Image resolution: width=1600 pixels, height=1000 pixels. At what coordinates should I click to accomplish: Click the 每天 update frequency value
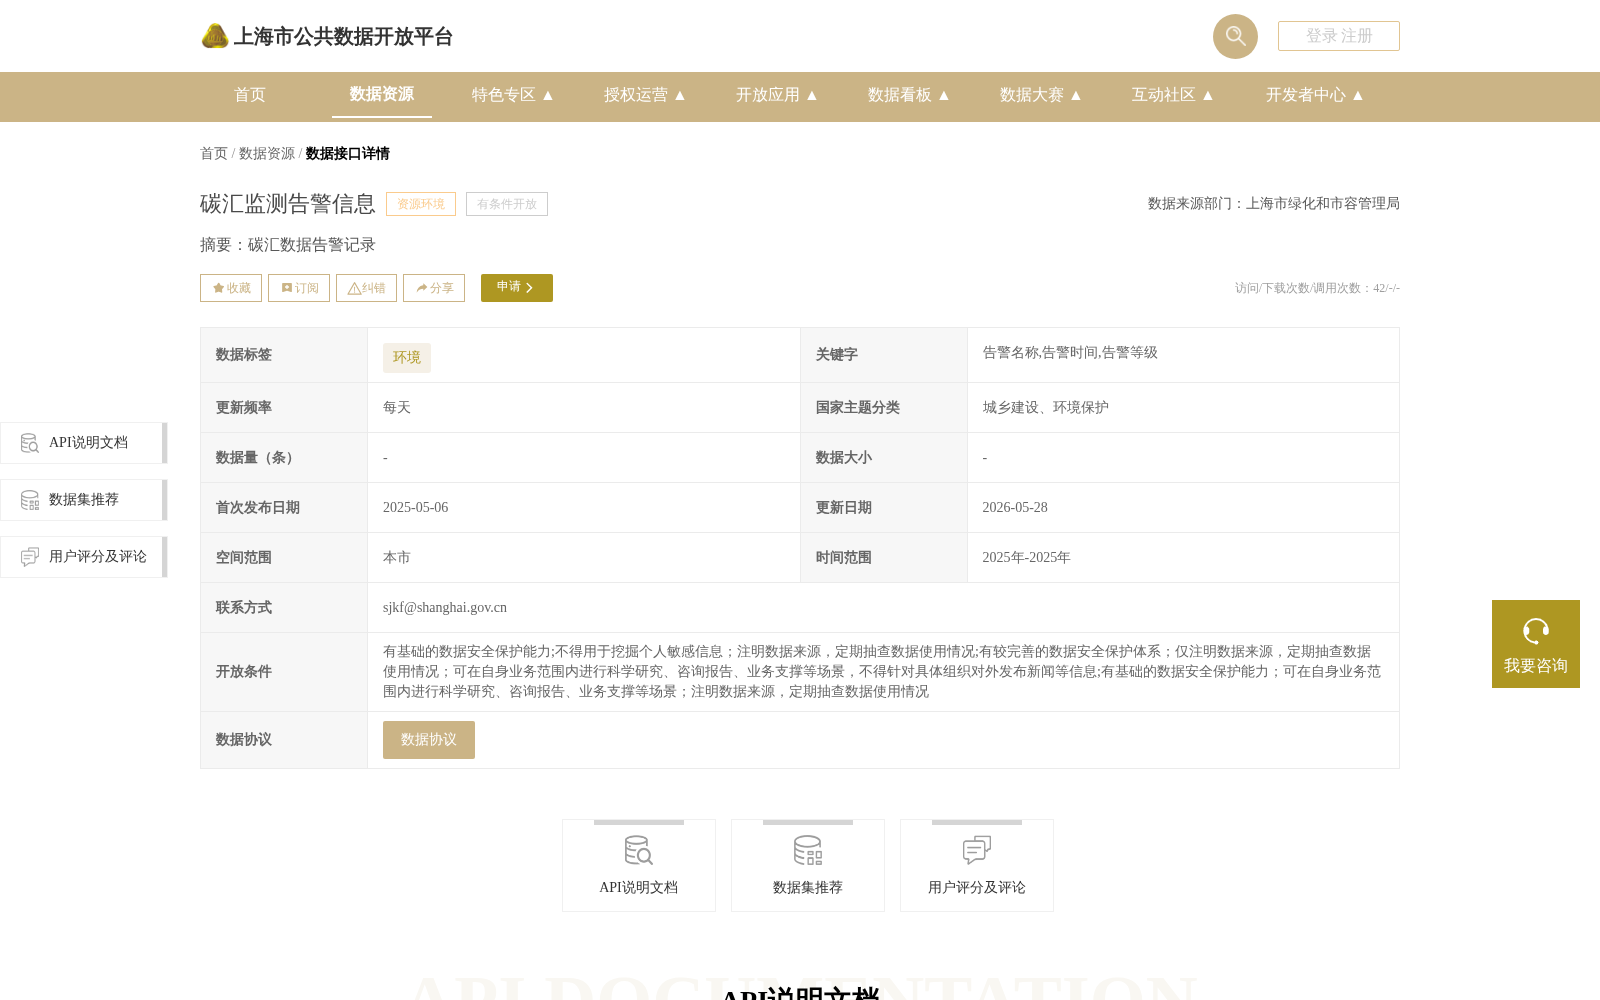[x=397, y=408]
